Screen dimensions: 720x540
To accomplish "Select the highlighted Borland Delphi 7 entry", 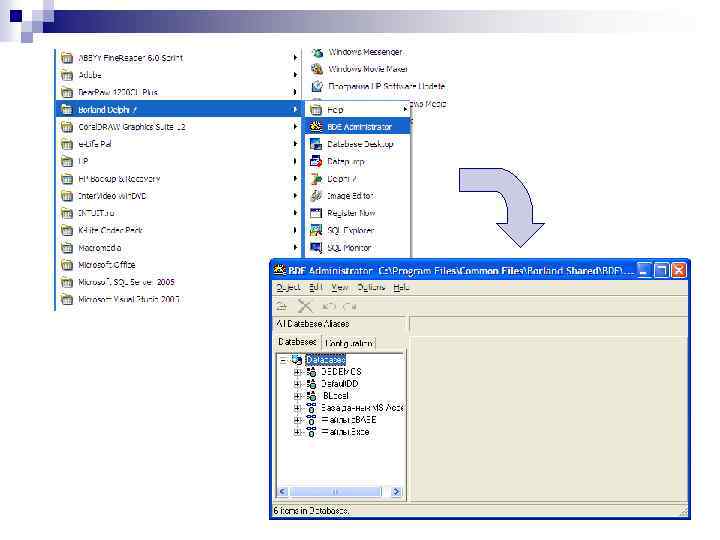I will click(x=178, y=110).
